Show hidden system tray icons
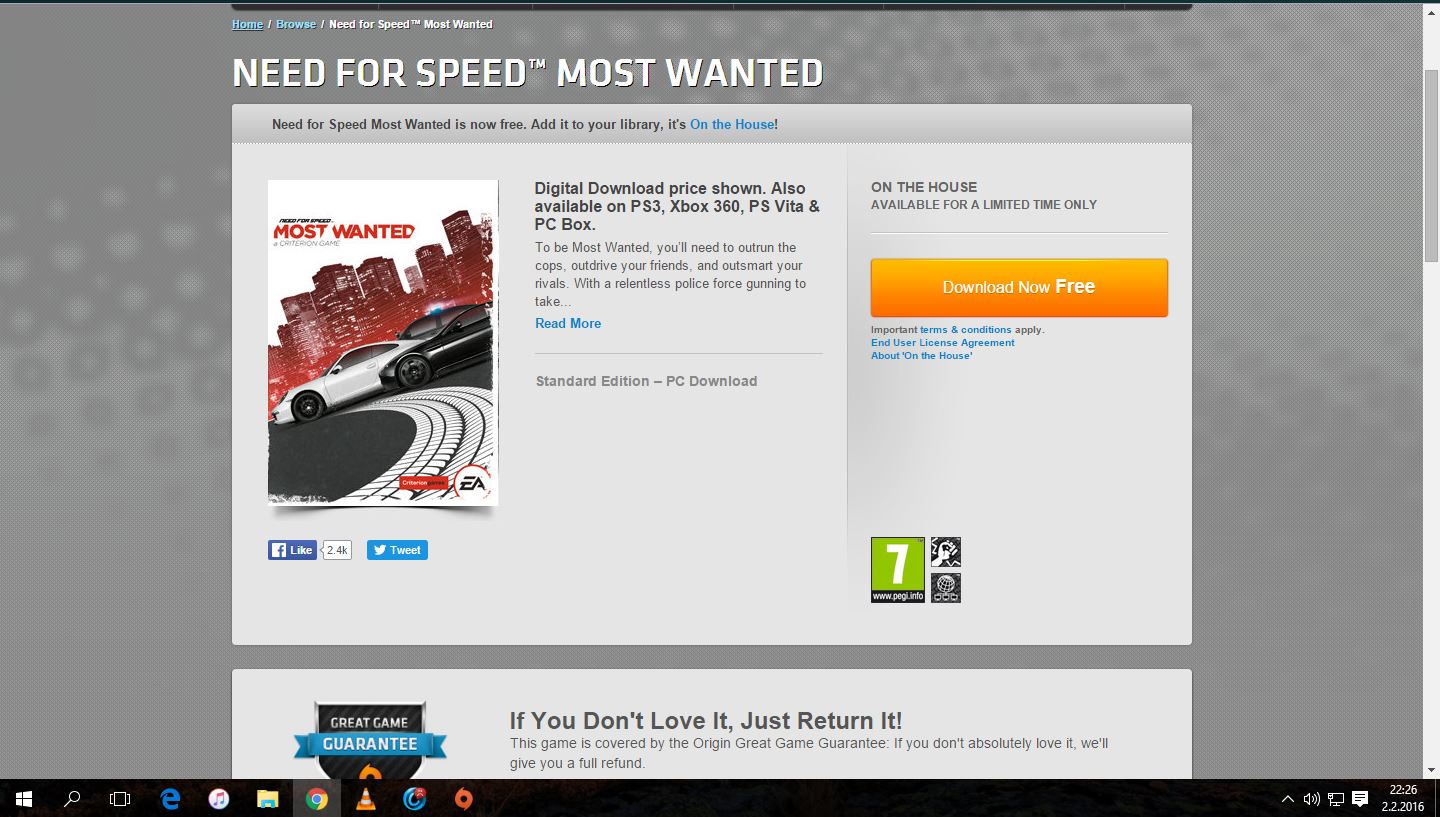This screenshot has height=817, width=1440. click(x=1287, y=799)
